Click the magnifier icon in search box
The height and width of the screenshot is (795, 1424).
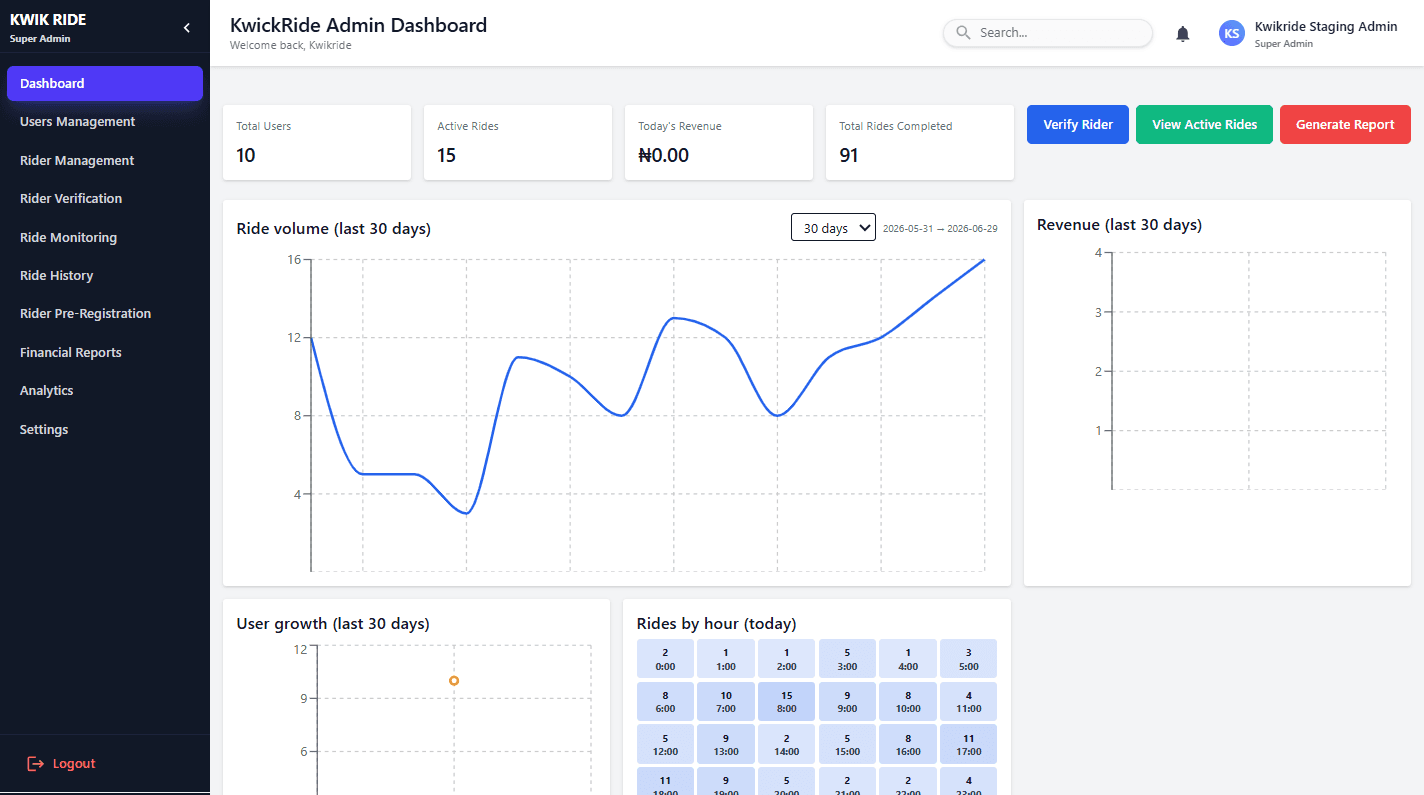coord(964,33)
